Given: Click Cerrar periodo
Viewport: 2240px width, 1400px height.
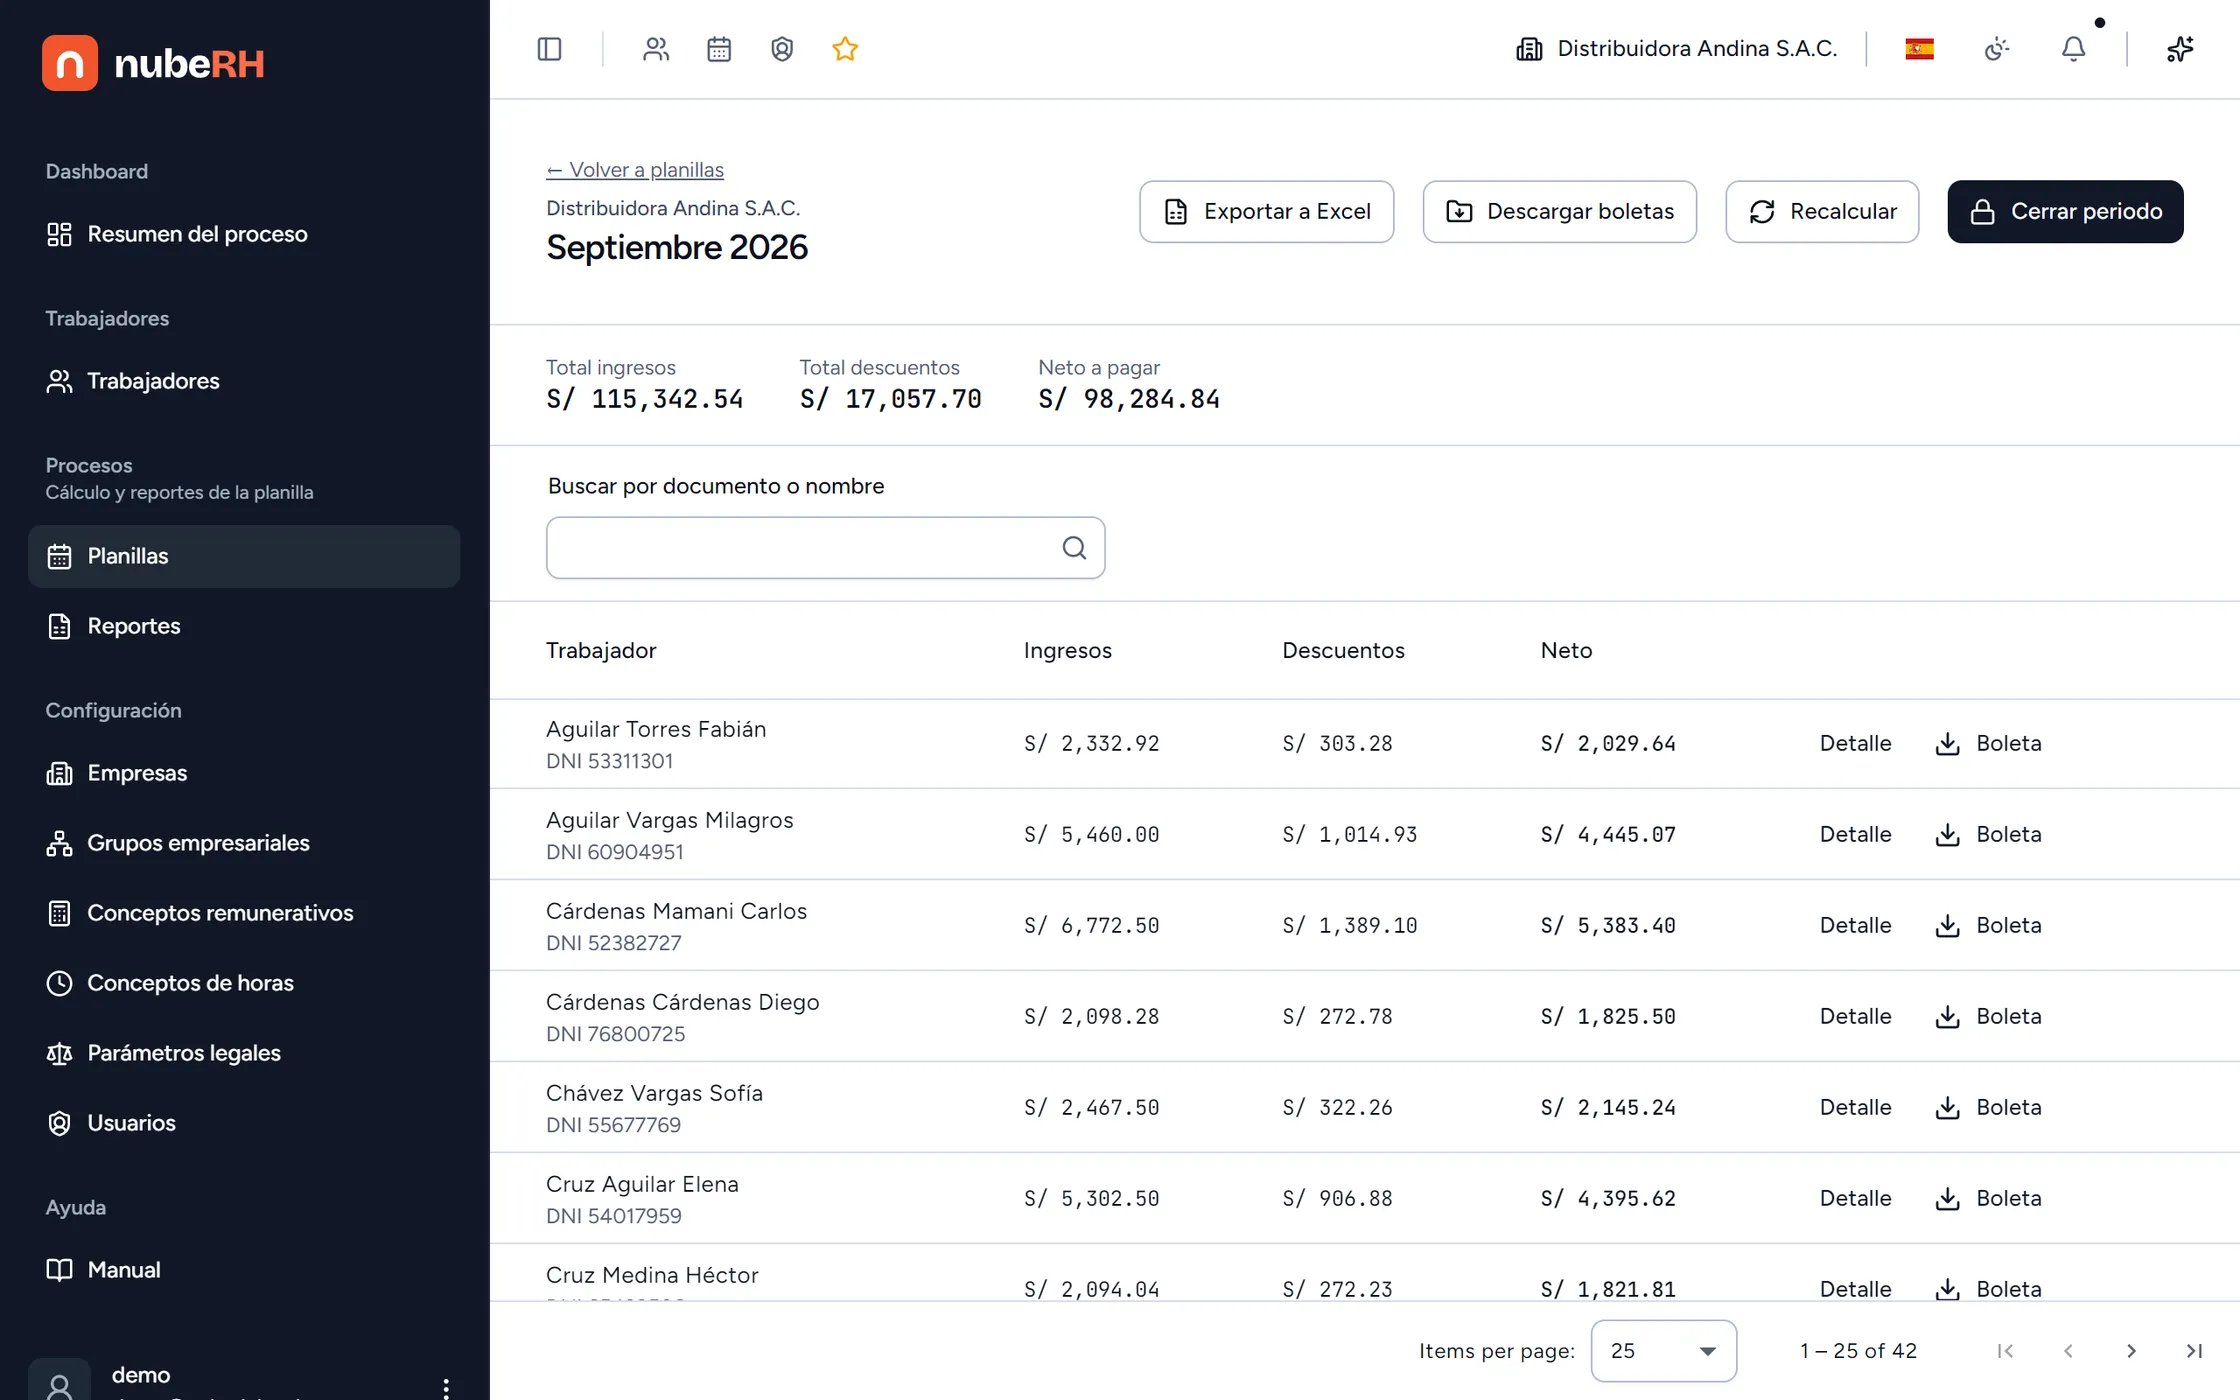Looking at the screenshot, I should point(2065,211).
